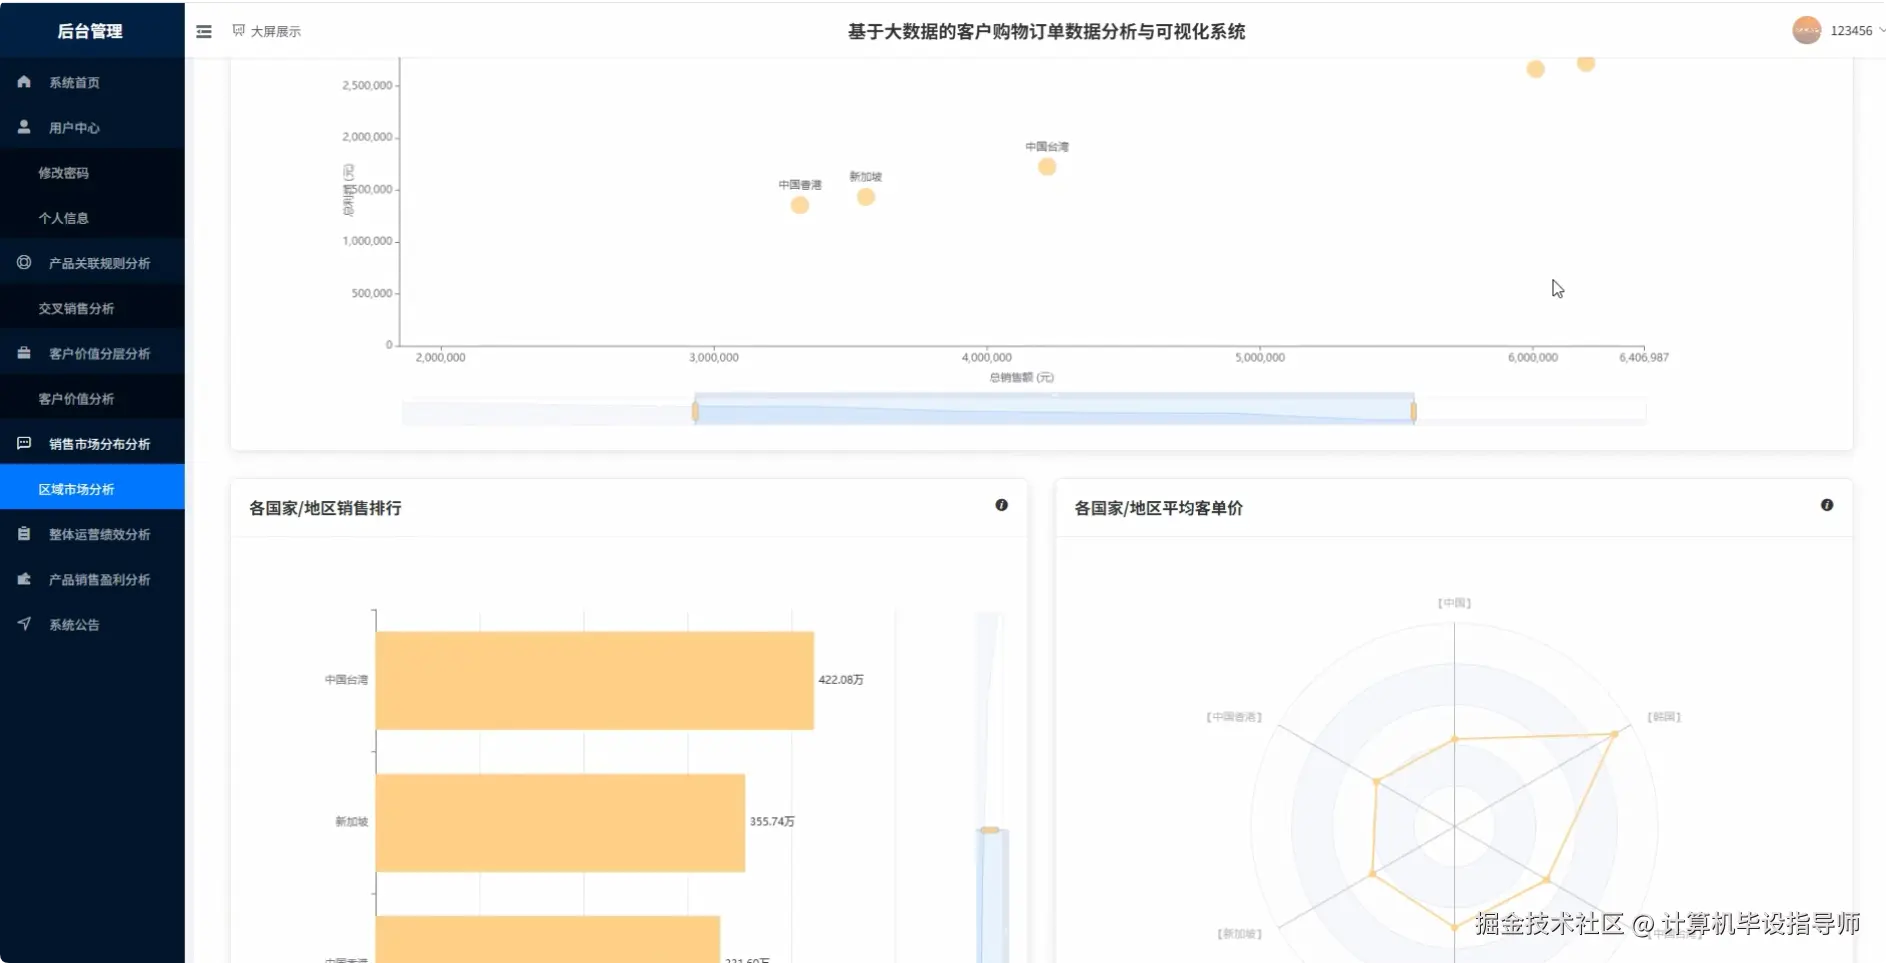Select the 中国香港 scatter point
Viewport: 1886px width, 963px height.
799,205
